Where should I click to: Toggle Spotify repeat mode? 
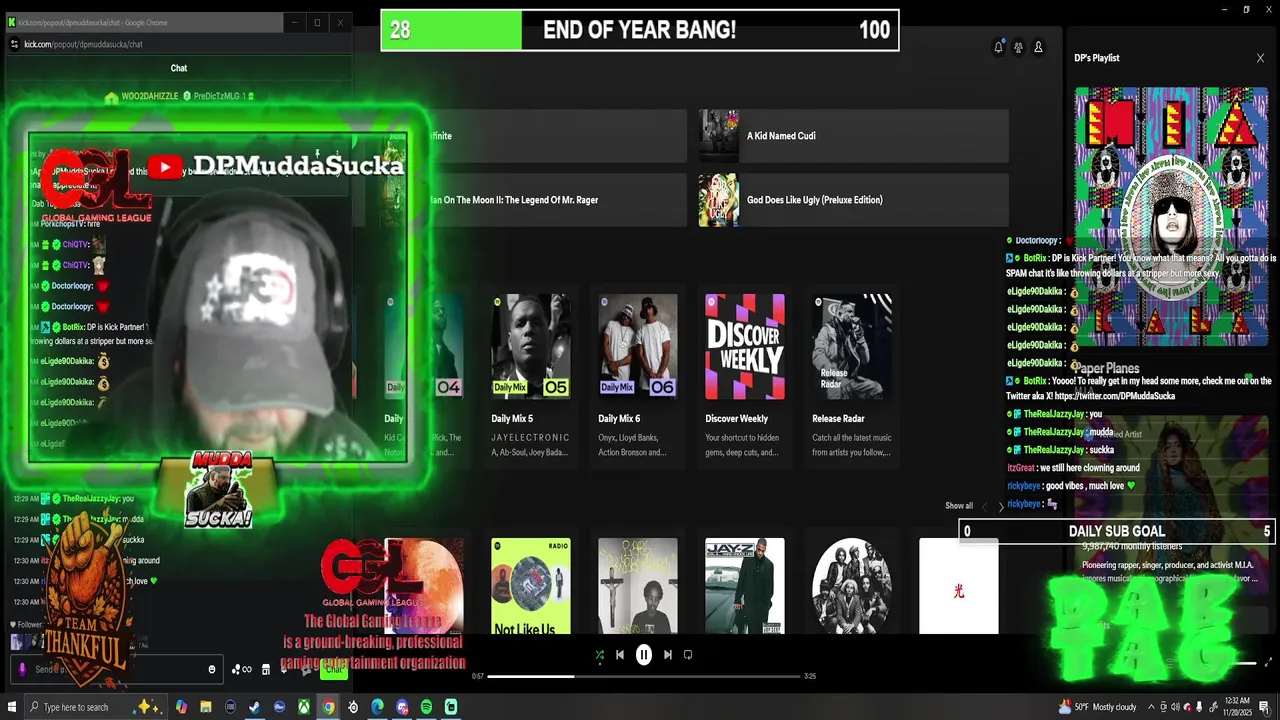[x=688, y=655]
